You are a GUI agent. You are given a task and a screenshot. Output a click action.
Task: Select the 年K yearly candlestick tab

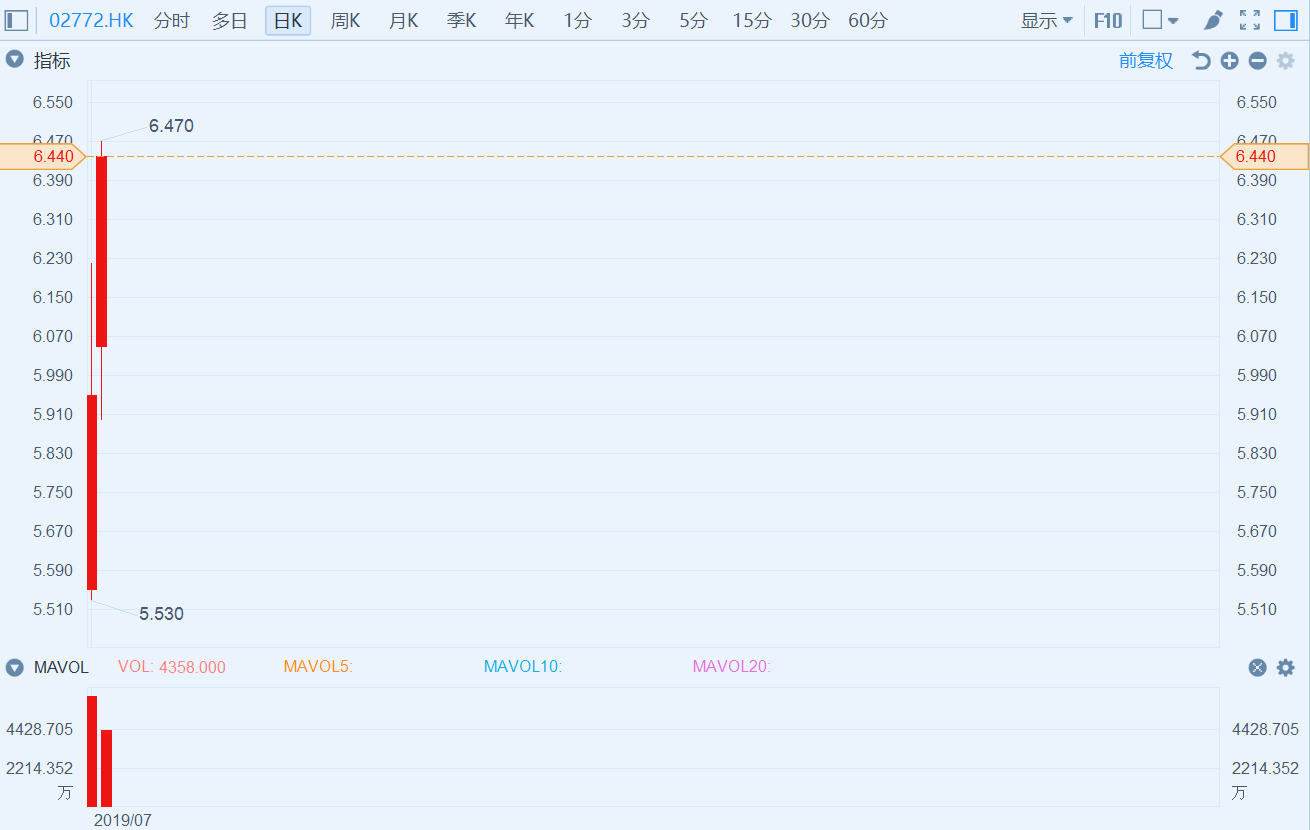click(x=519, y=20)
